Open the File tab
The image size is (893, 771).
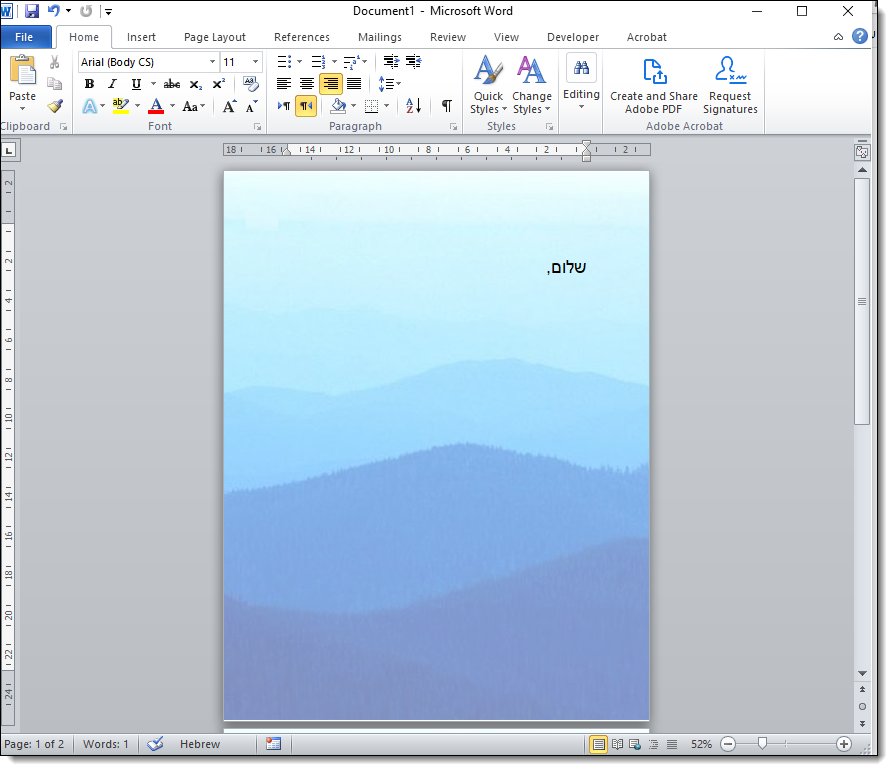point(25,37)
